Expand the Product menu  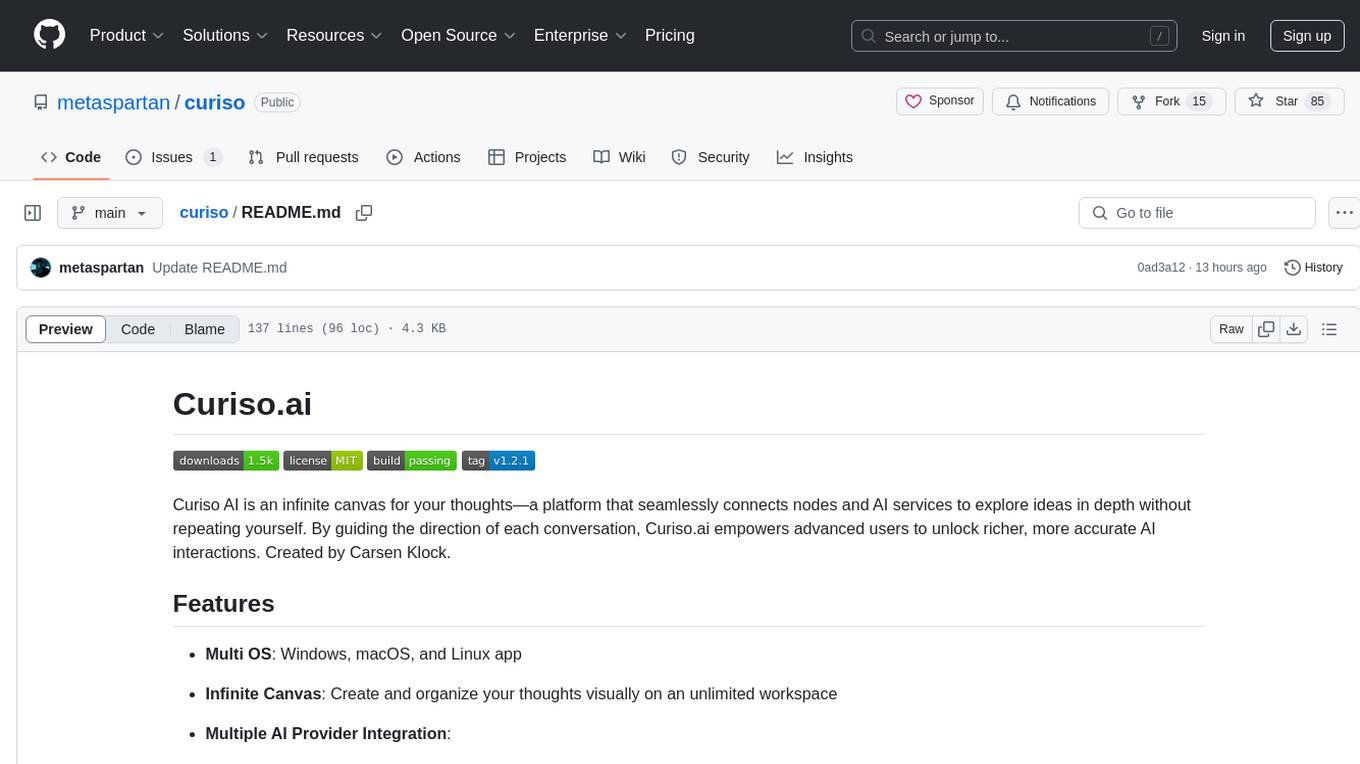127,35
